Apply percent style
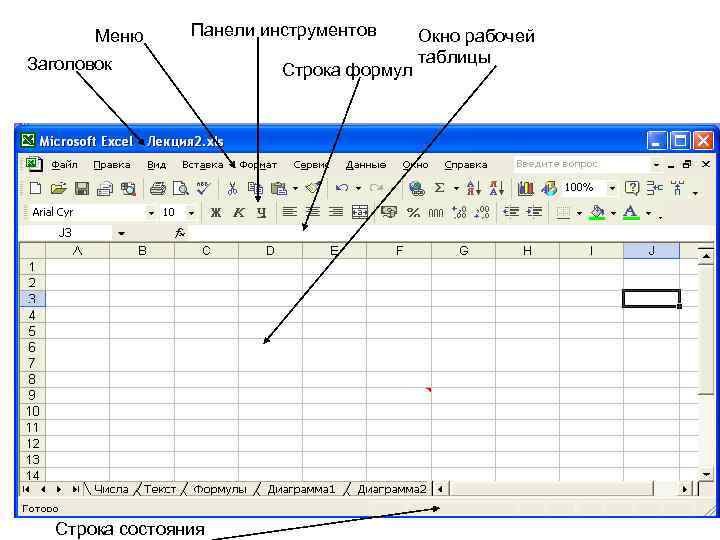720x540 pixels. (x=413, y=213)
